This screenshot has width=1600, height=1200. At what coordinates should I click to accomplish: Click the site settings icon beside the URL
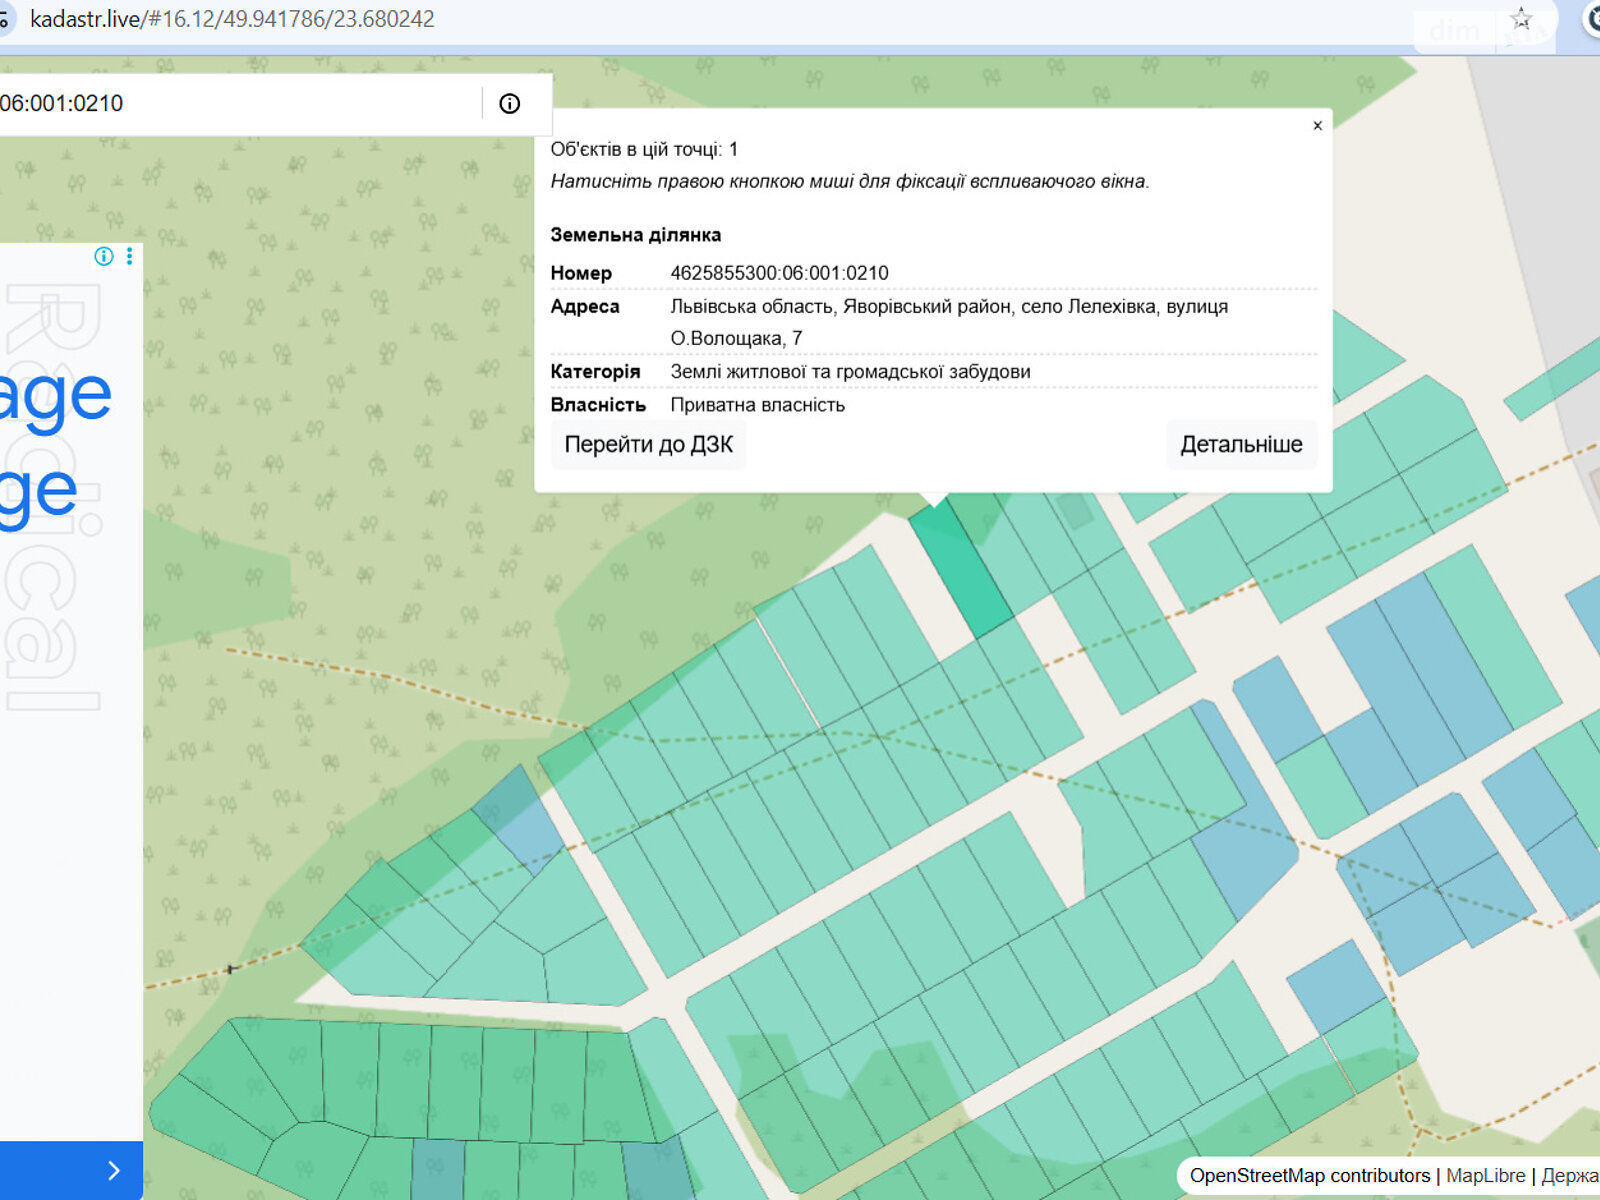5,19
